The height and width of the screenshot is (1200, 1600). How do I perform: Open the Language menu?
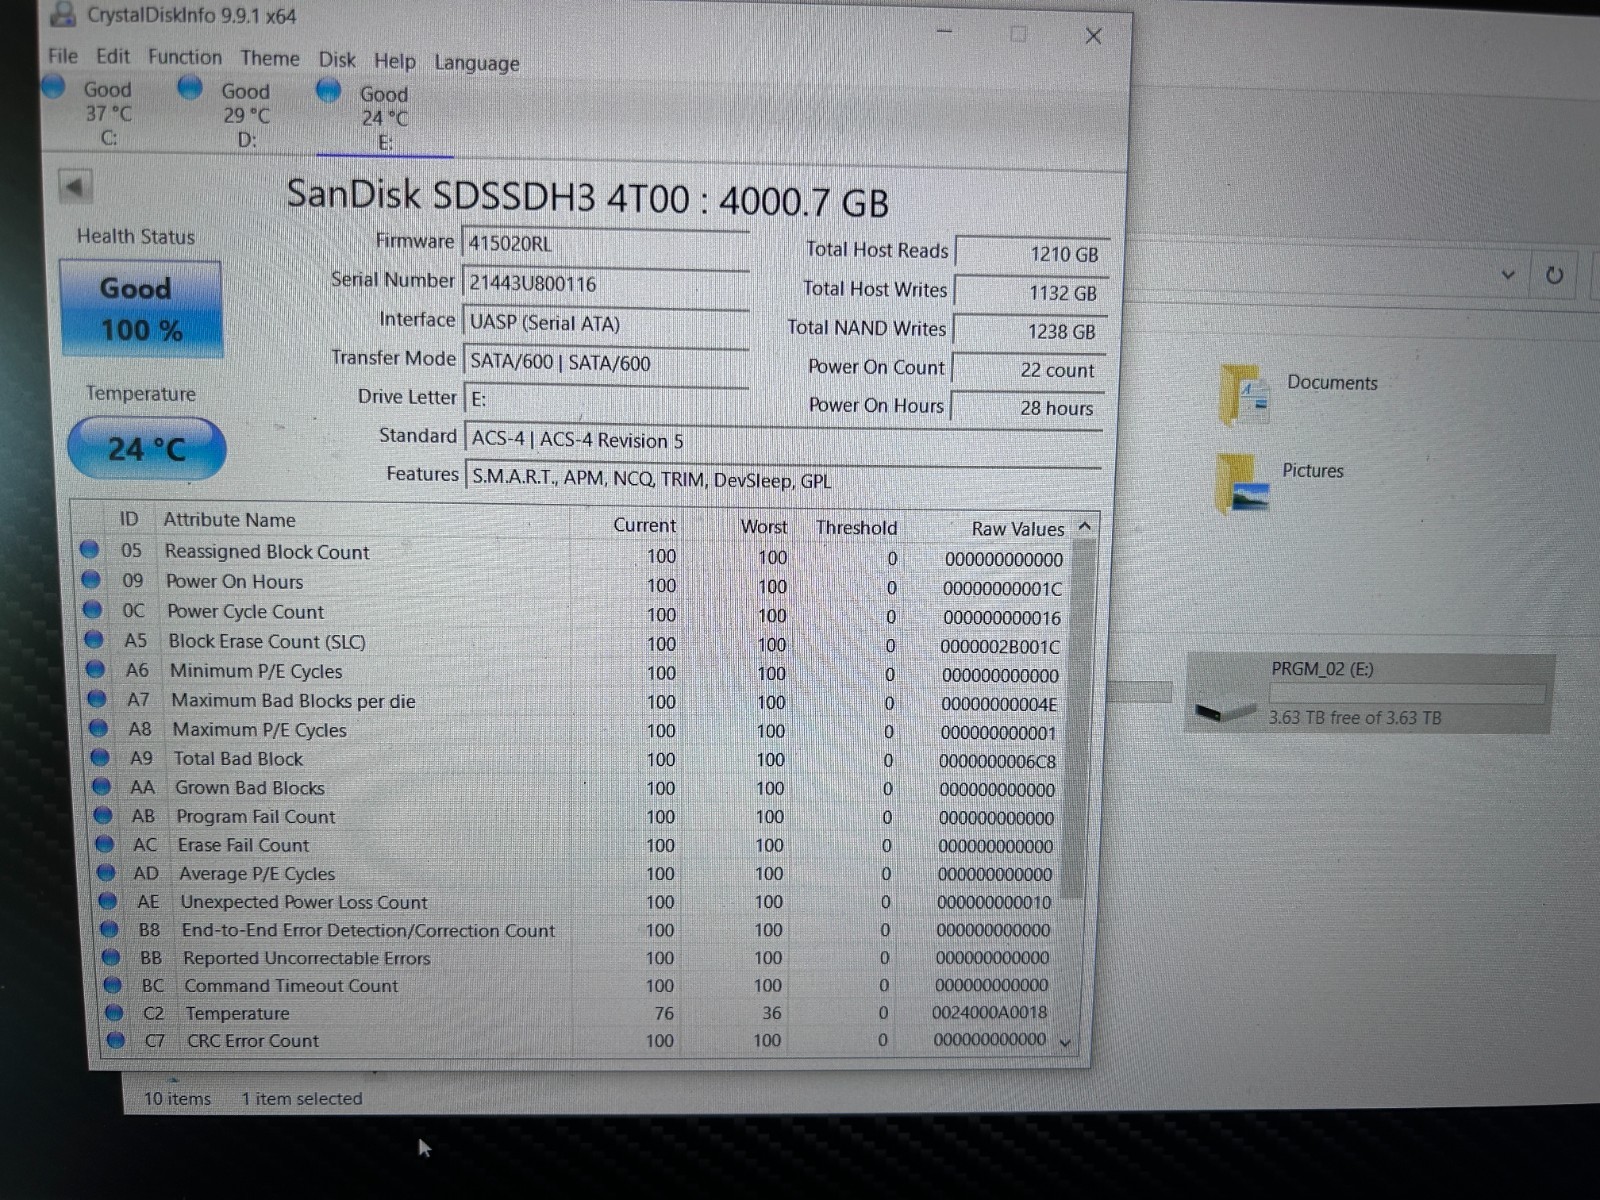477,63
